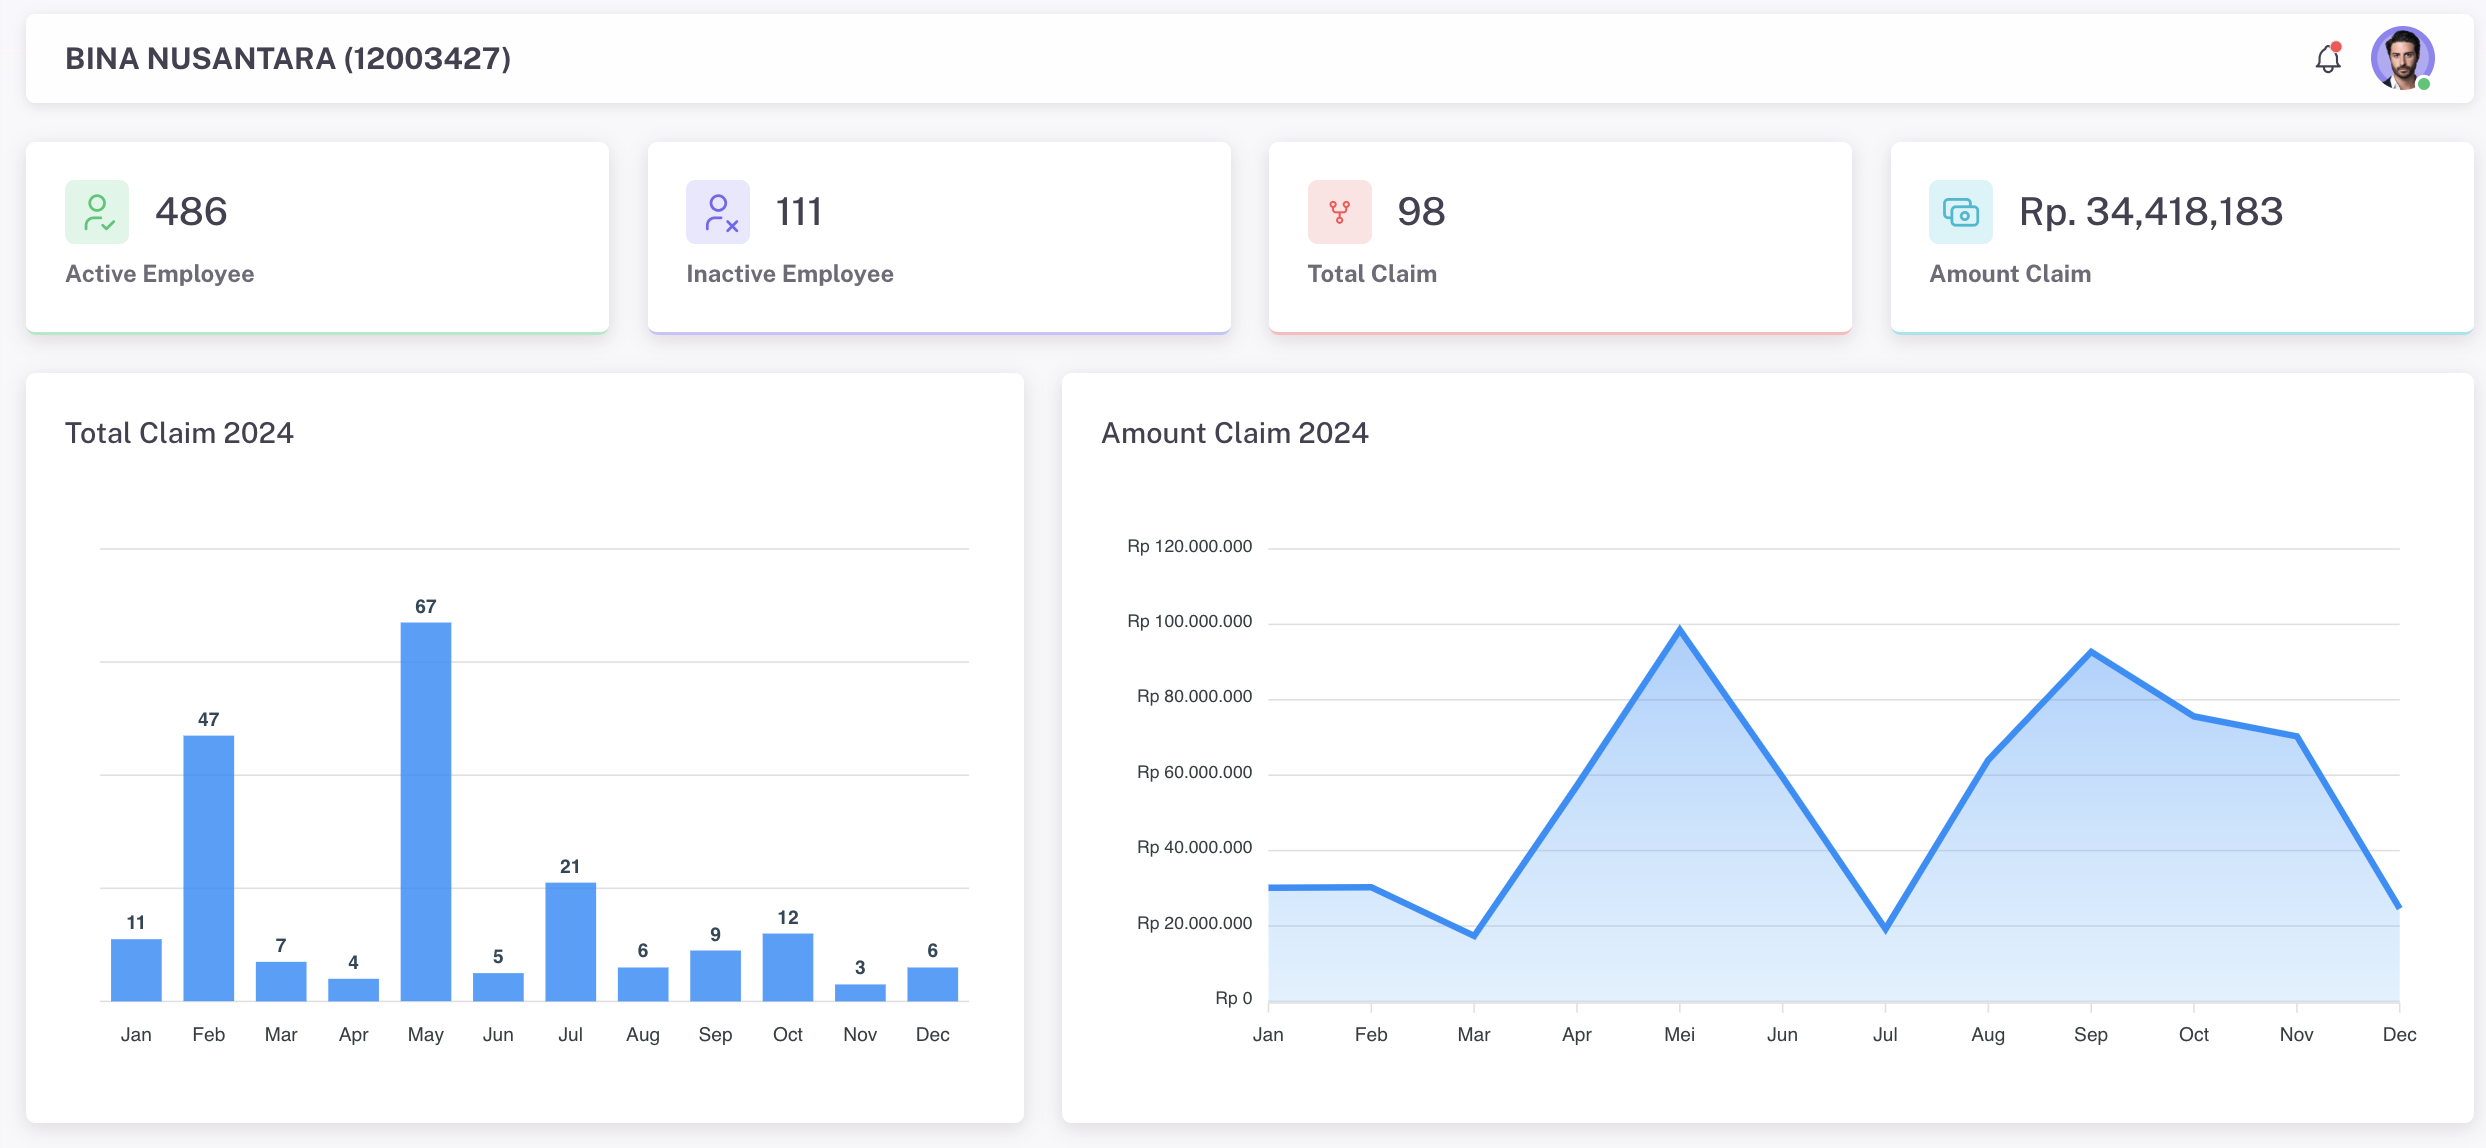Select the BINA NUSANTARA (12003427) title

(x=288, y=59)
